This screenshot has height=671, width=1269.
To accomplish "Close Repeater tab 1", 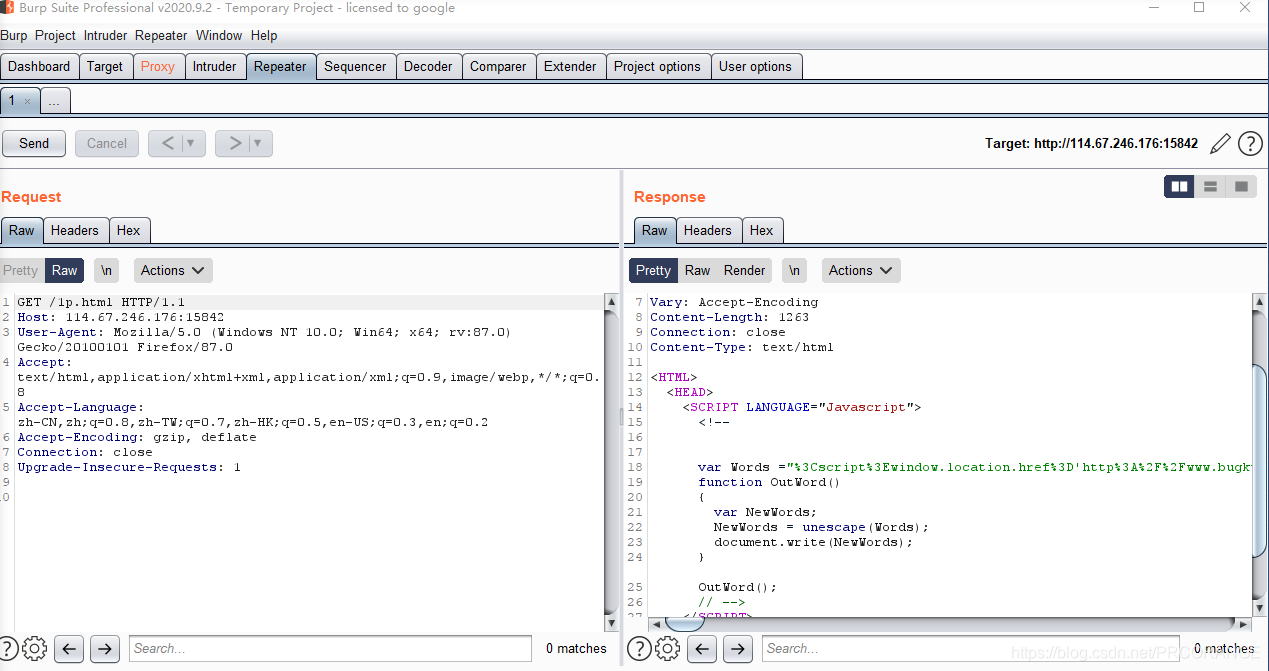I will (27, 101).
